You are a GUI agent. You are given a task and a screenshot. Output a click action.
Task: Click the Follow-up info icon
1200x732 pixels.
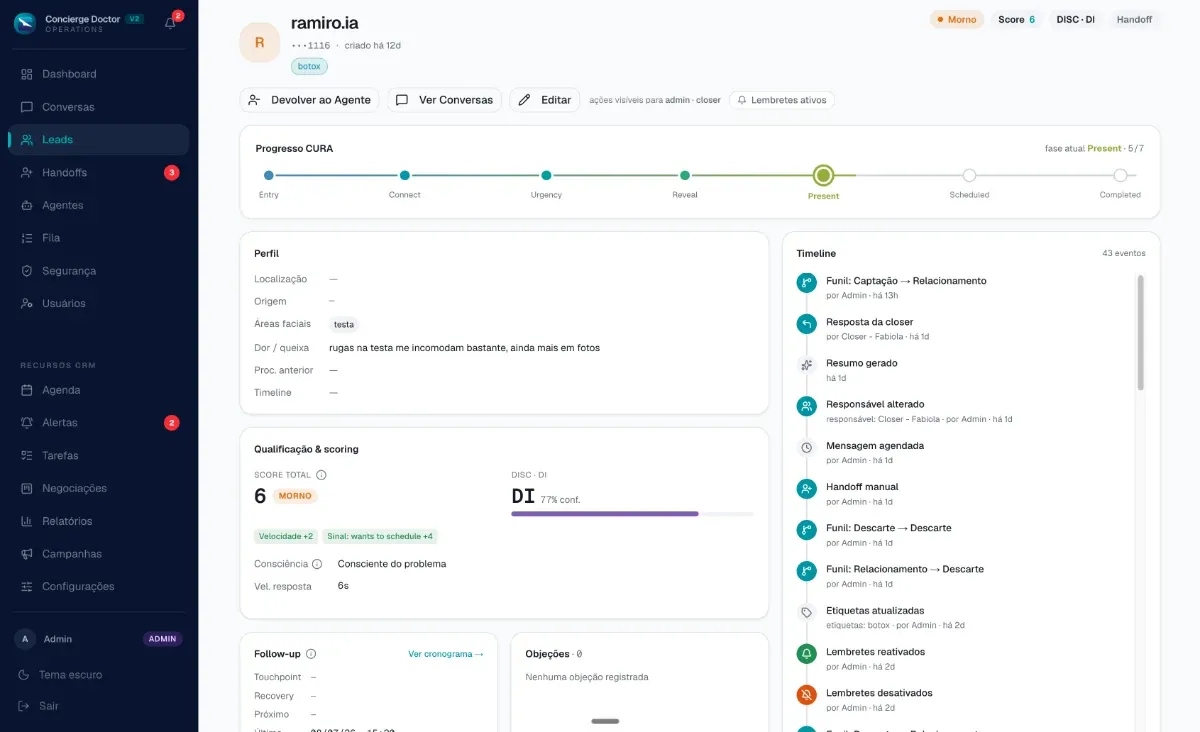[311, 654]
